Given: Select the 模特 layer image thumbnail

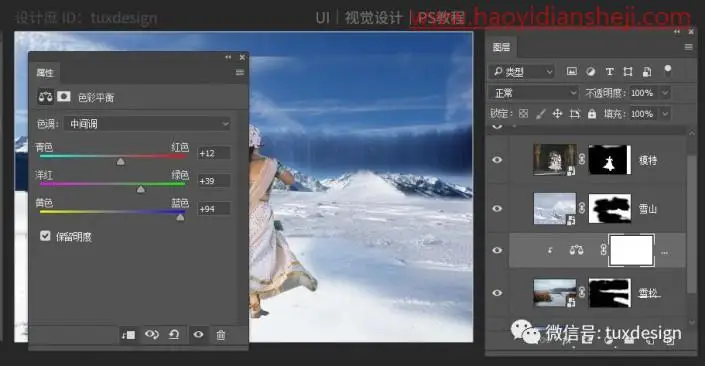Looking at the screenshot, I should click(x=554, y=159).
